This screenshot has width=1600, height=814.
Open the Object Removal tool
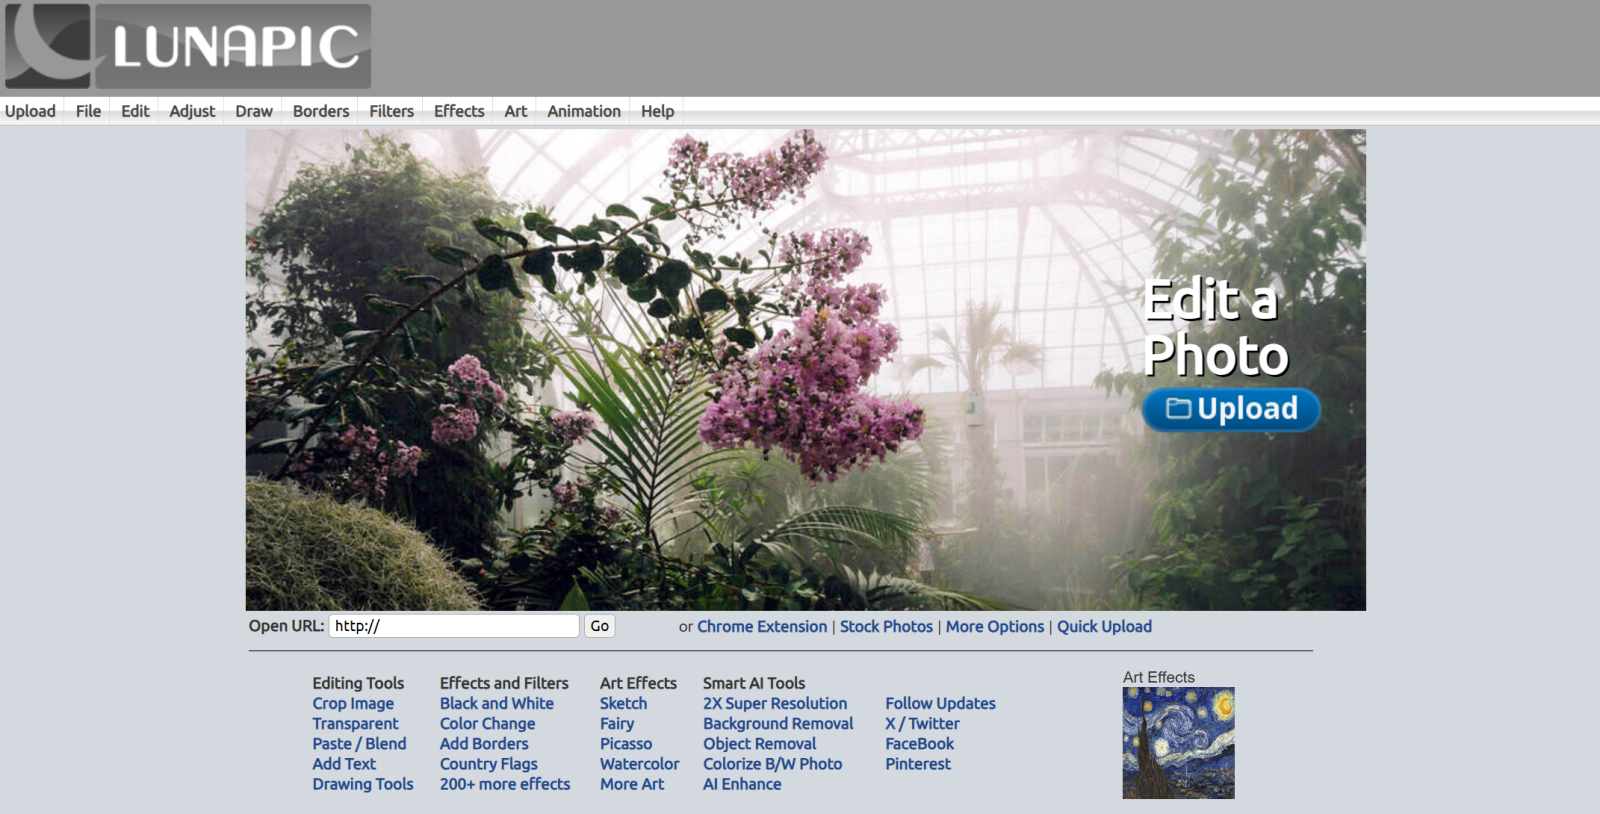(759, 743)
